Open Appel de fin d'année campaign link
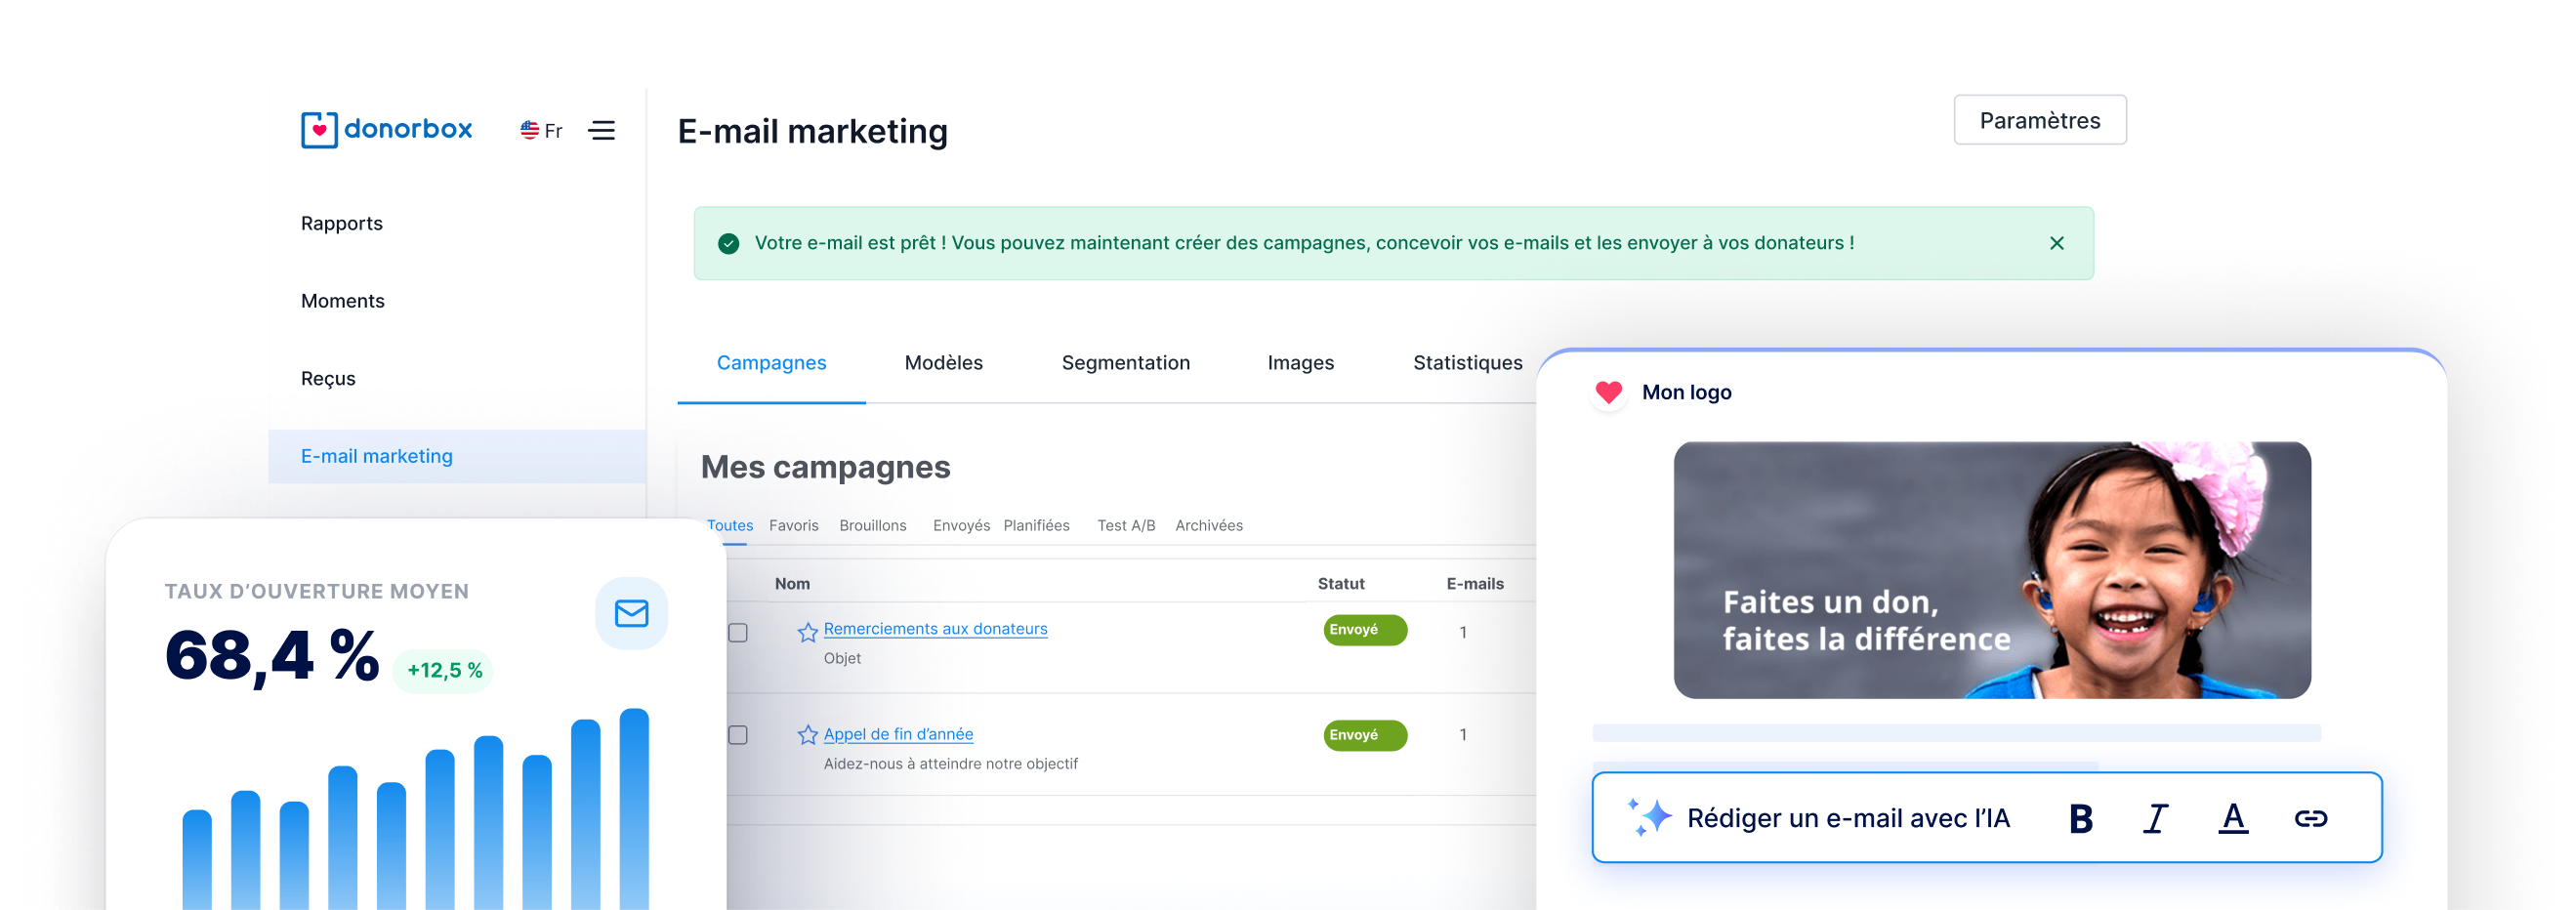2576x910 pixels. (x=898, y=734)
